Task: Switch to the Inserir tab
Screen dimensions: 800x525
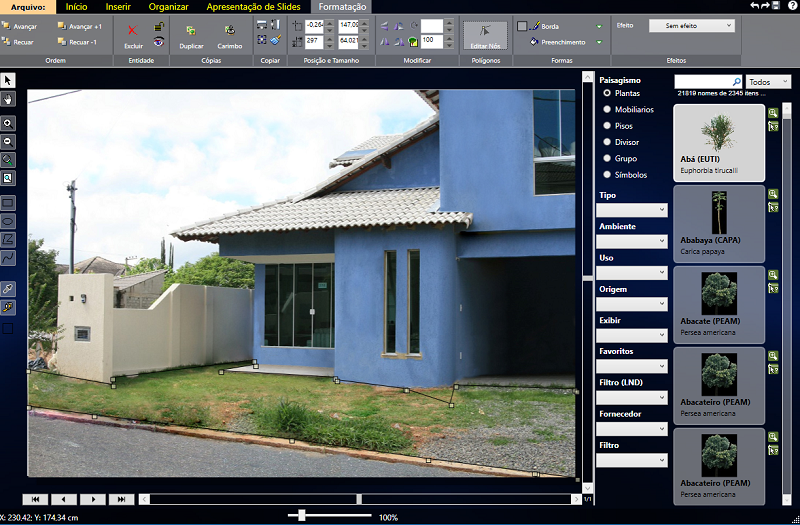Action: coord(118,7)
